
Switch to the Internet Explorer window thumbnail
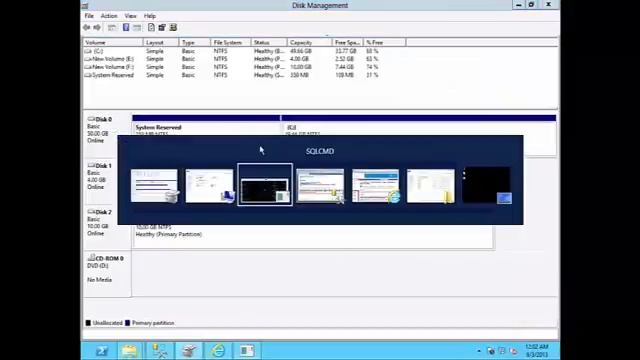(x=376, y=186)
